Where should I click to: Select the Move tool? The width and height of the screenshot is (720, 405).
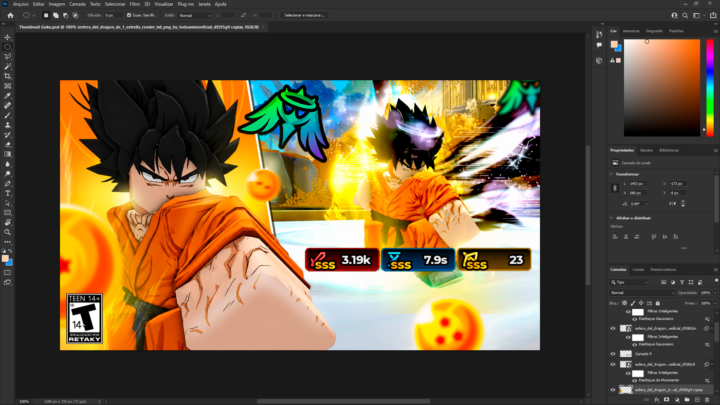(7, 37)
